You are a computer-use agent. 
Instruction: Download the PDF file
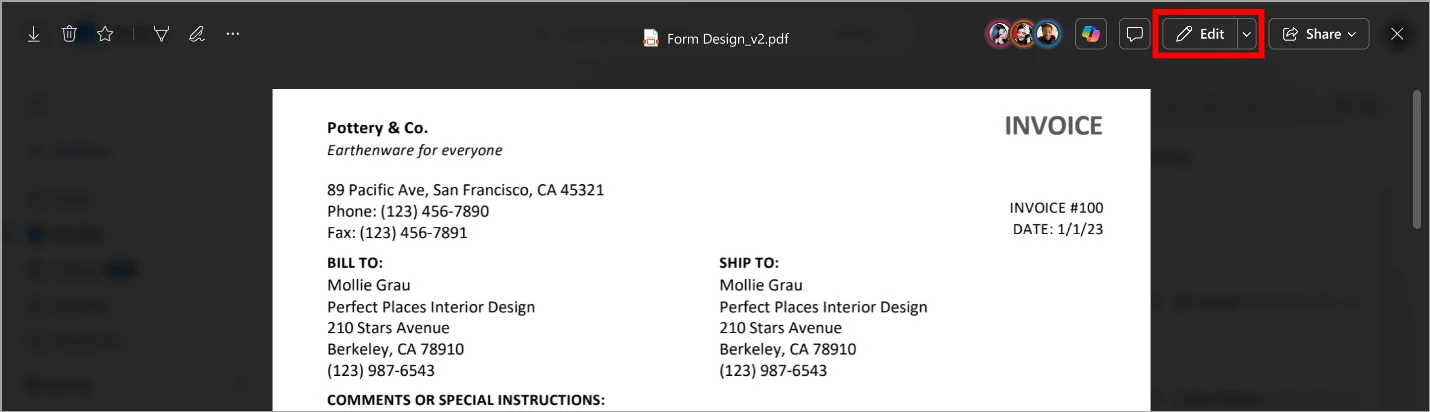[34, 34]
